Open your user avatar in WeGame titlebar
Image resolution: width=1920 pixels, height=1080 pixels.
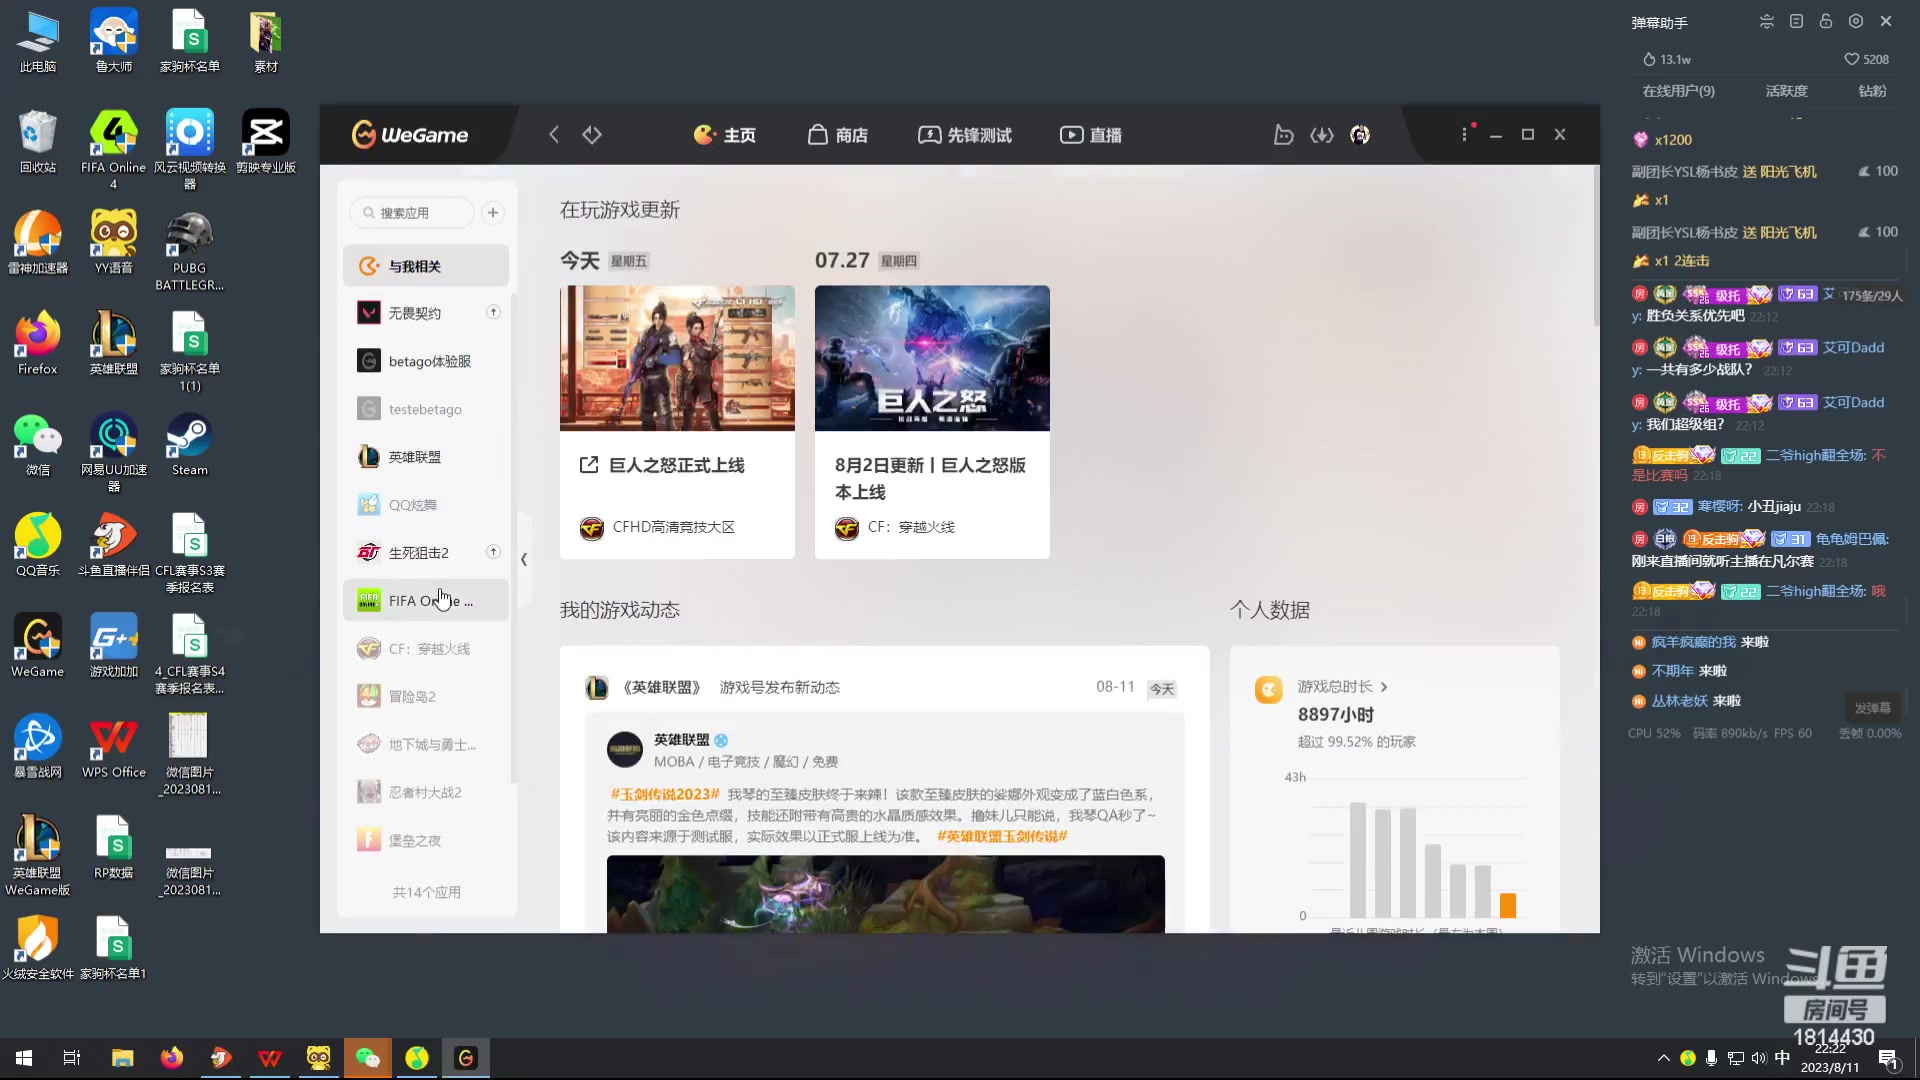[1359, 134]
